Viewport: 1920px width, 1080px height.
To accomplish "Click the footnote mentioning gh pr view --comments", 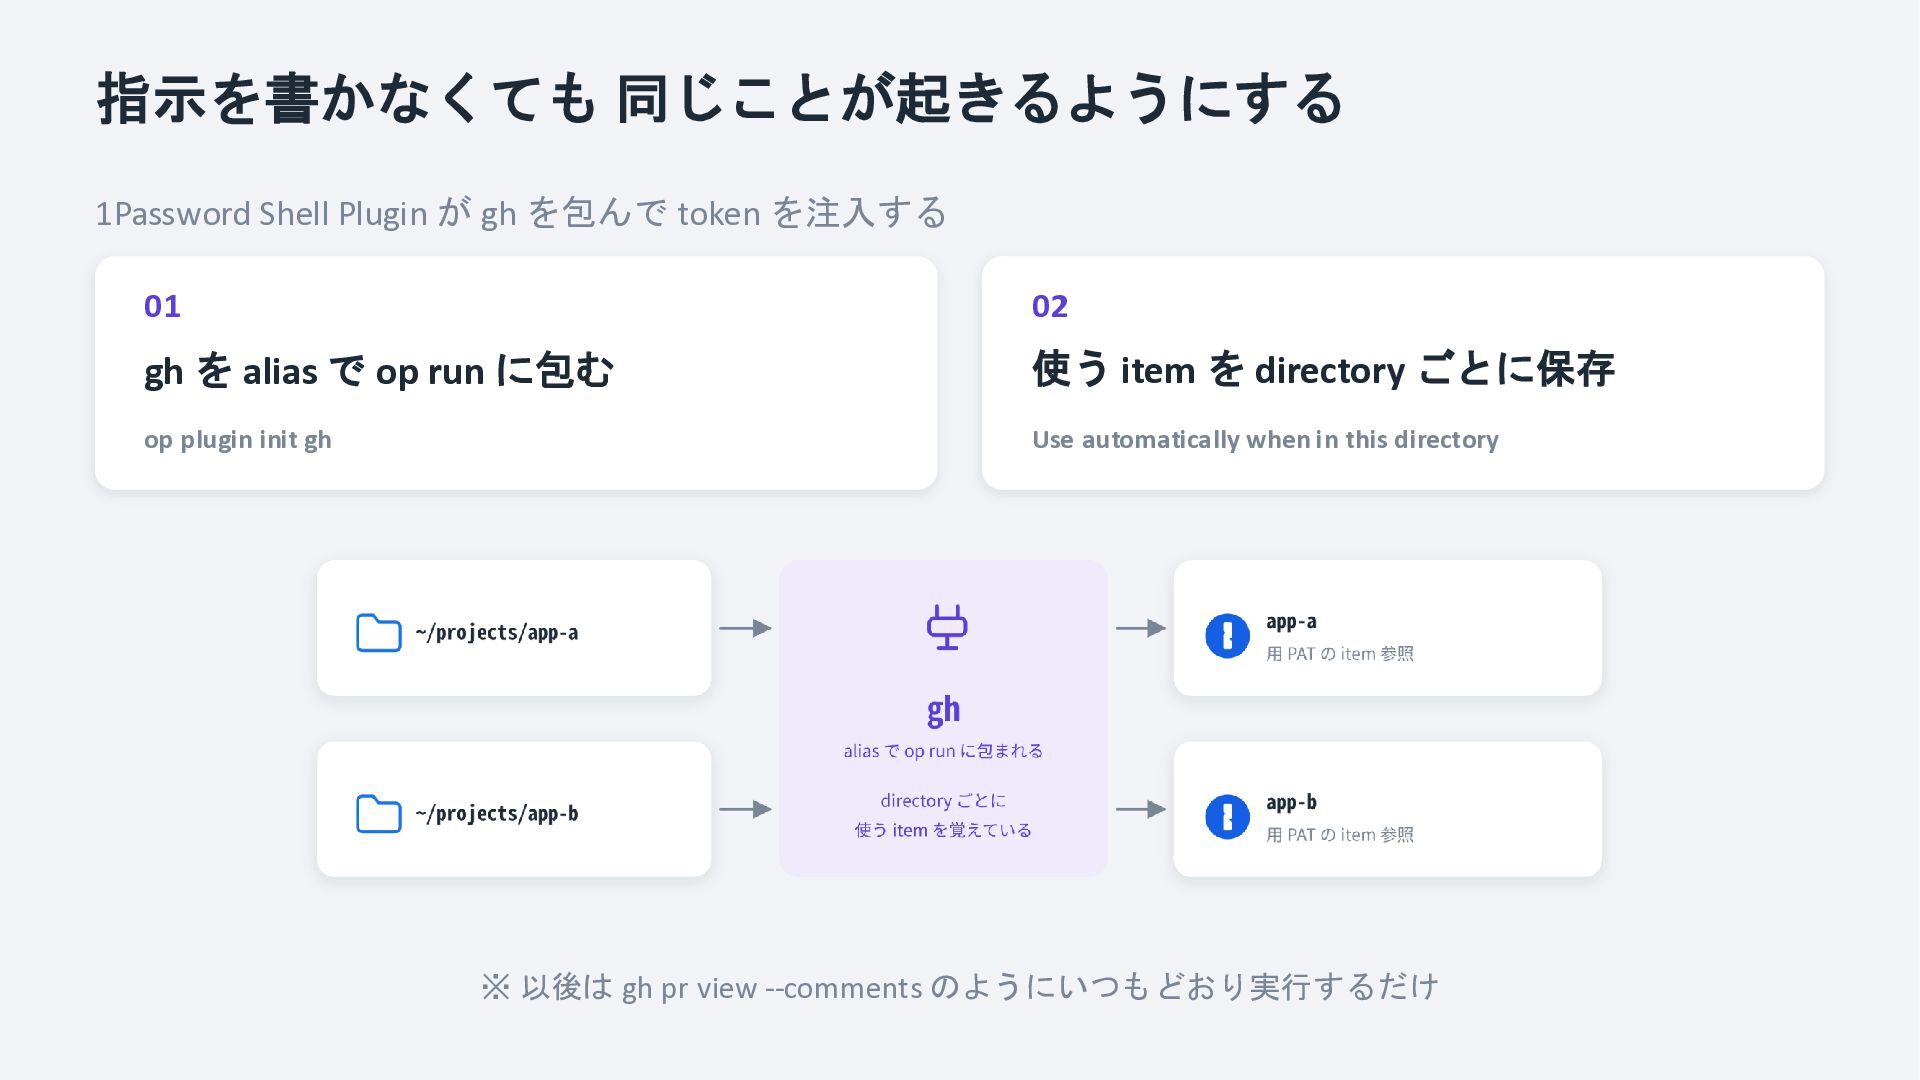I will pyautogui.click(x=960, y=987).
